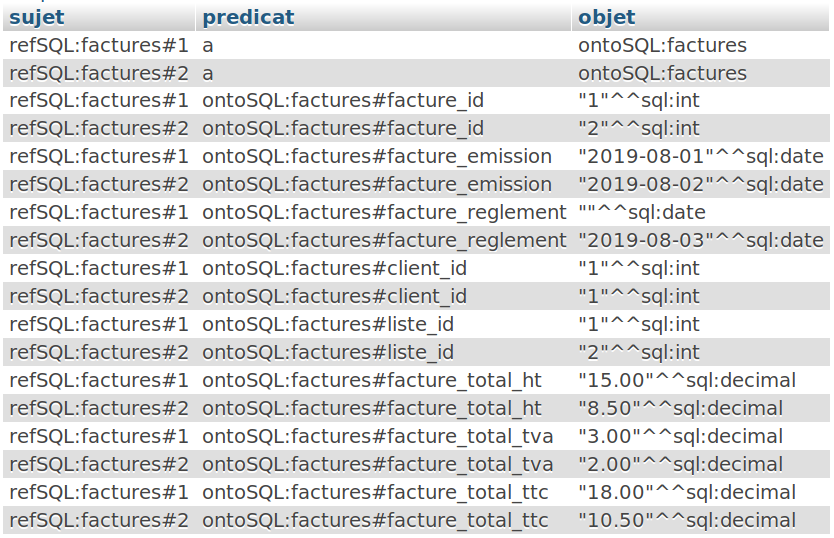Image resolution: width=834 pixels, height=538 pixels.
Task: Select the "8.50"^^sql:decimal cell
Action: point(680,409)
